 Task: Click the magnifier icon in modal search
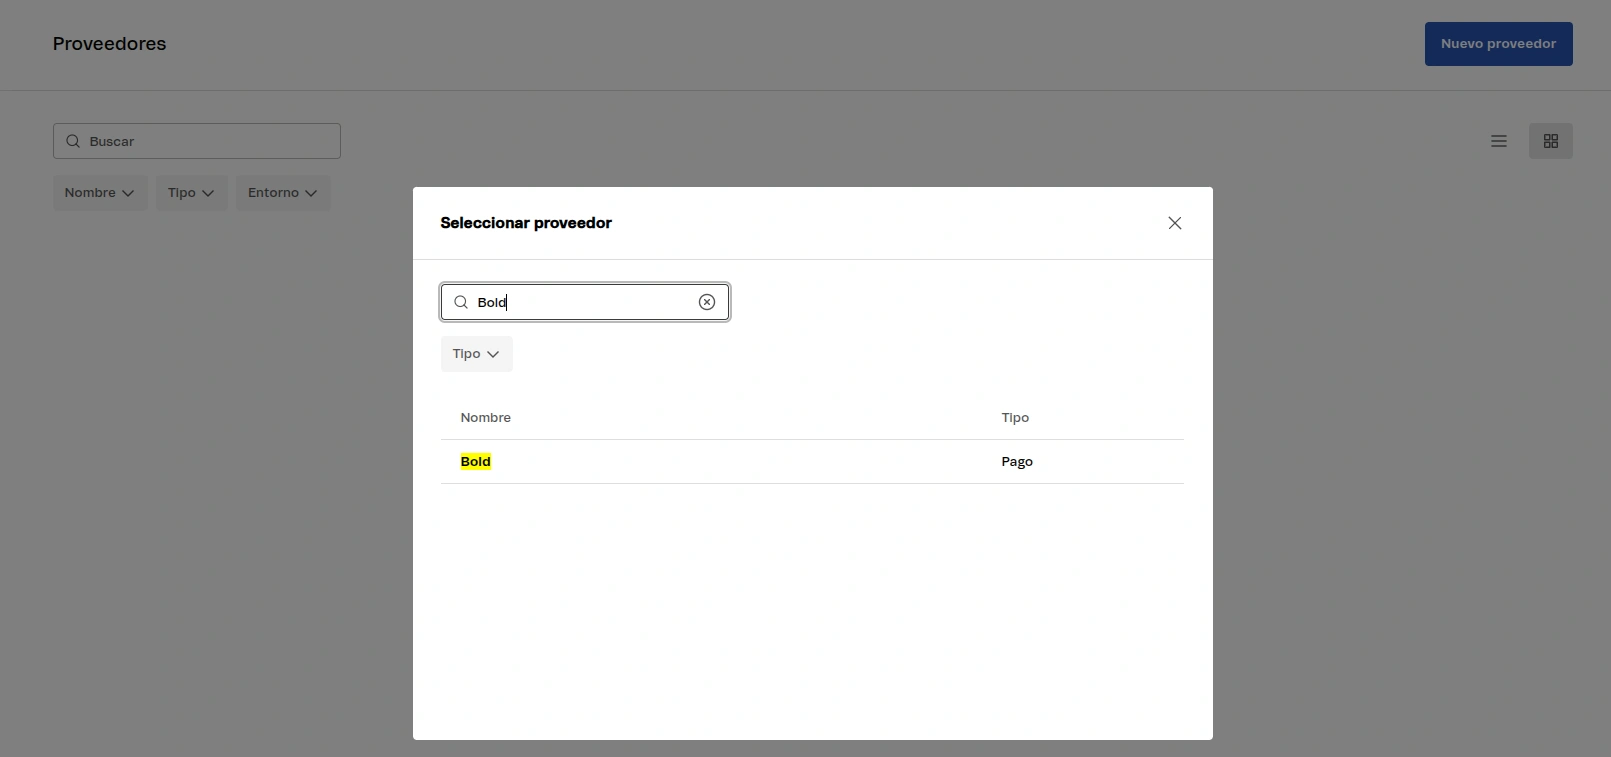[x=461, y=302]
